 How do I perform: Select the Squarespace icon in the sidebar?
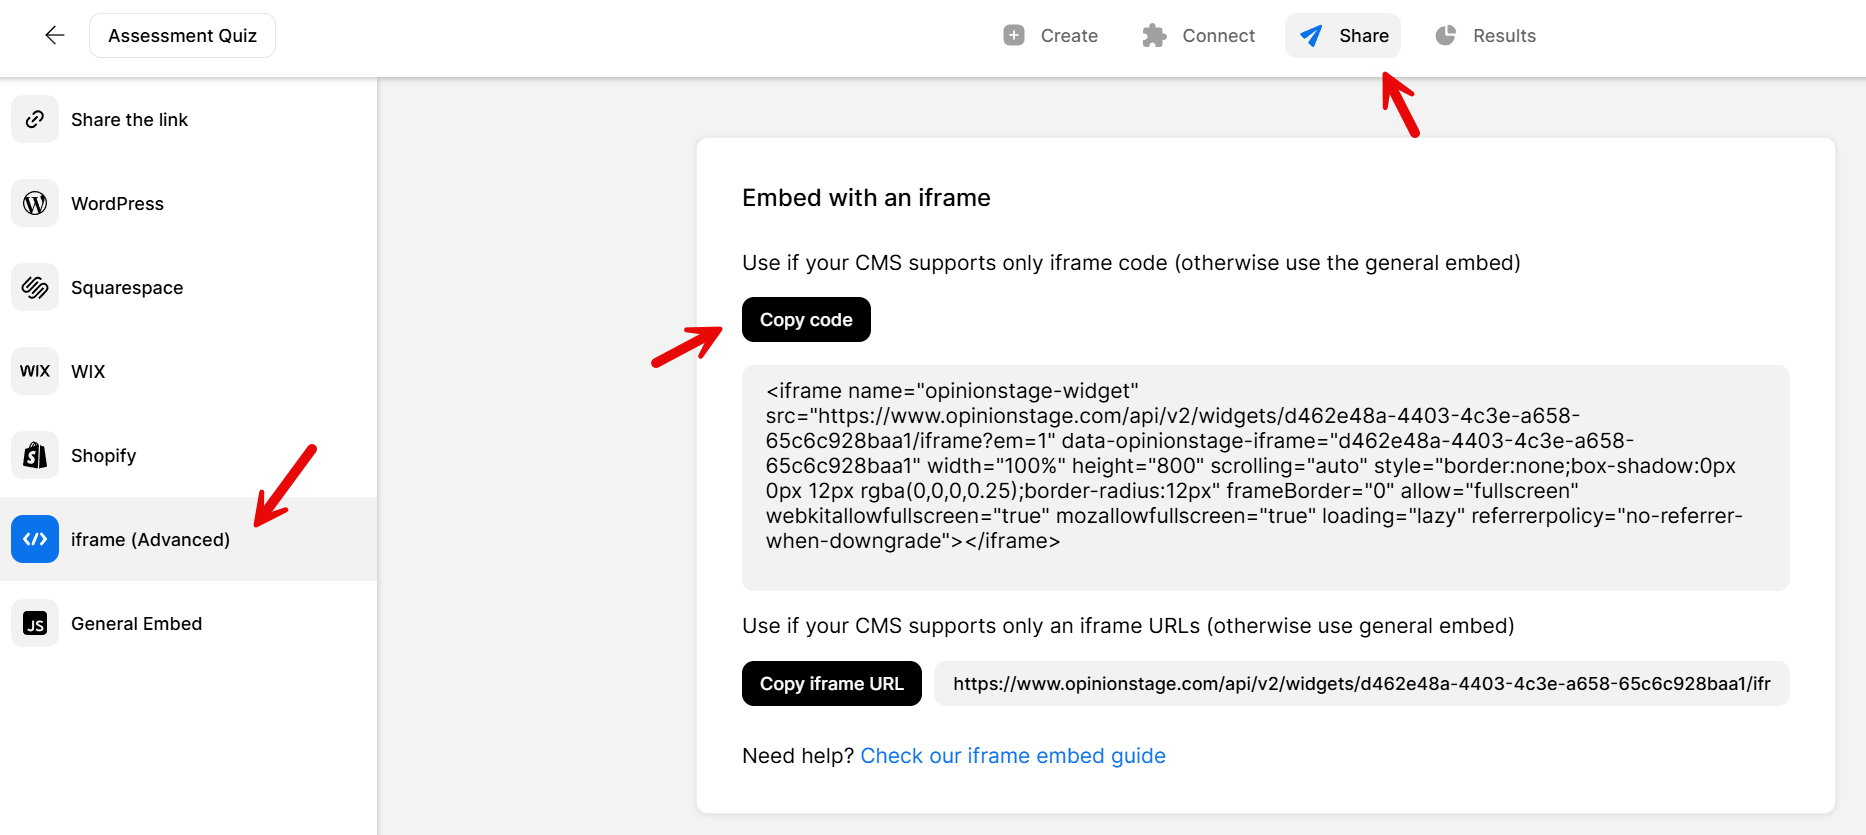[35, 287]
